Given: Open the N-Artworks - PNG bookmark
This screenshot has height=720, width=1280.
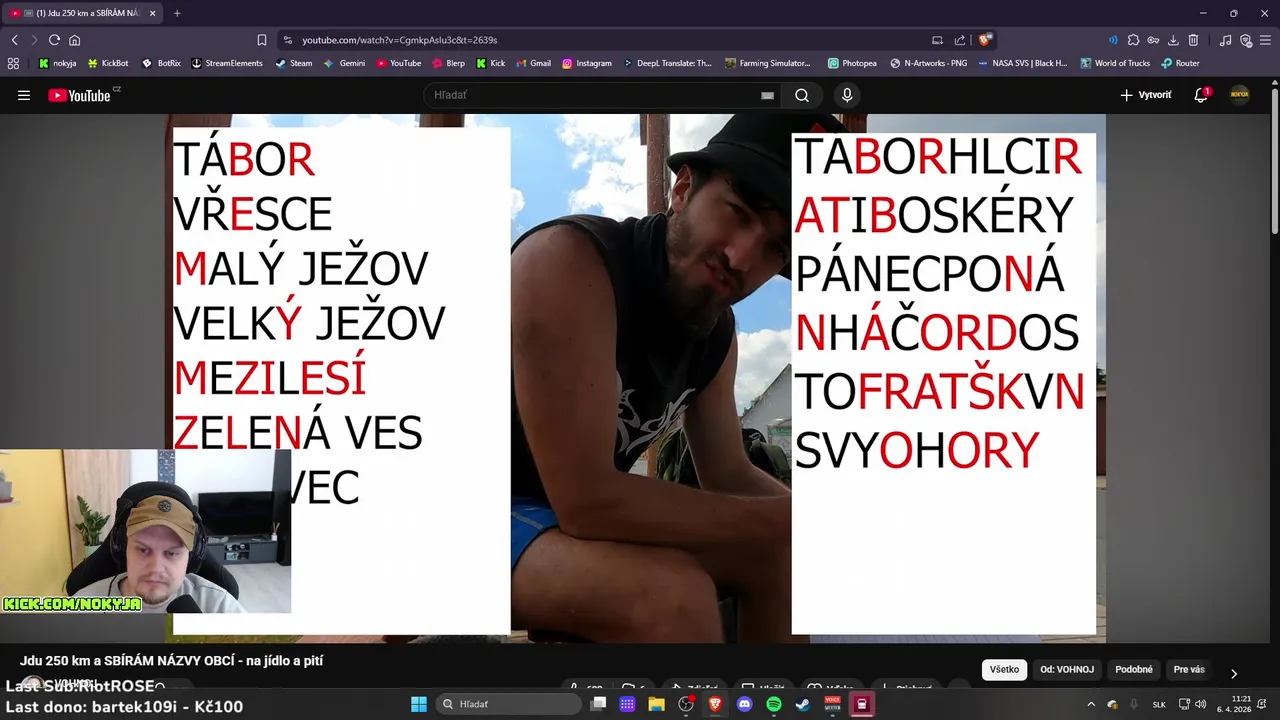Looking at the screenshot, I should coord(928,63).
